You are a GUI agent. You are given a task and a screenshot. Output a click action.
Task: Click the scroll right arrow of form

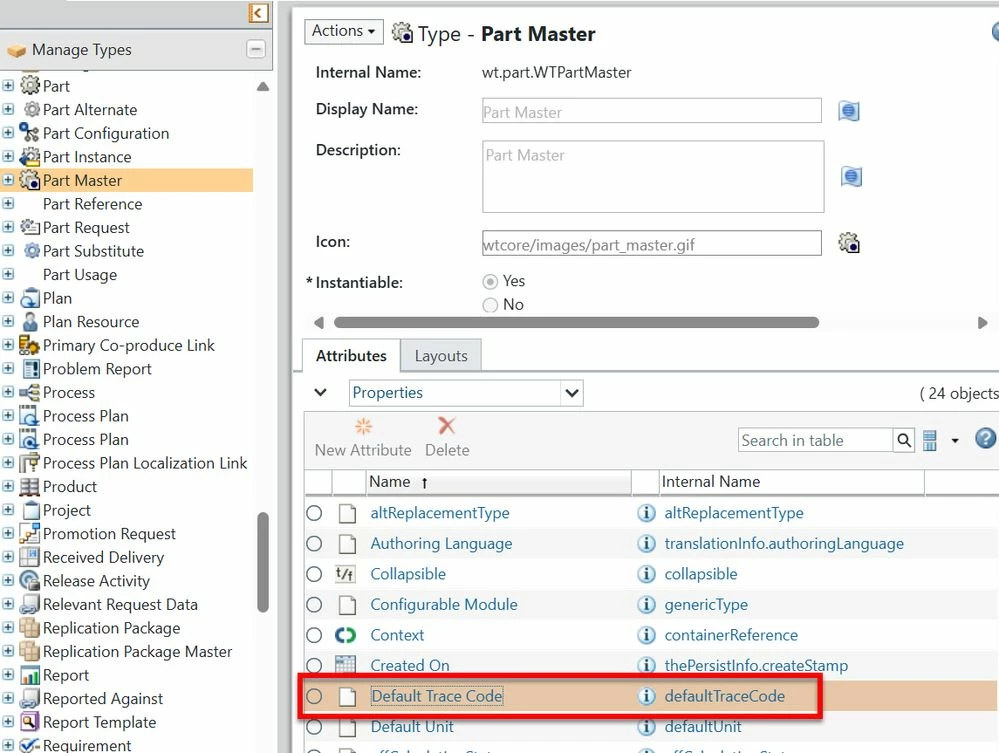(982, 322)
